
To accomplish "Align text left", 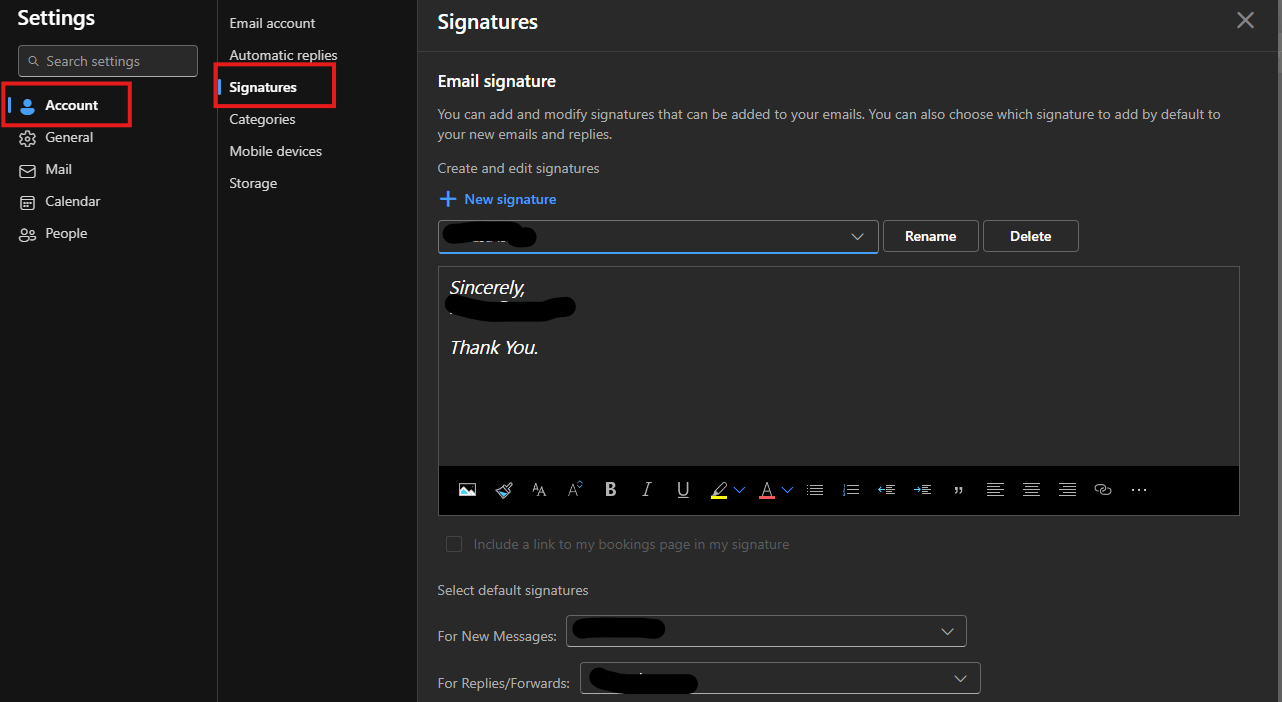I will (x=995, y=490).
